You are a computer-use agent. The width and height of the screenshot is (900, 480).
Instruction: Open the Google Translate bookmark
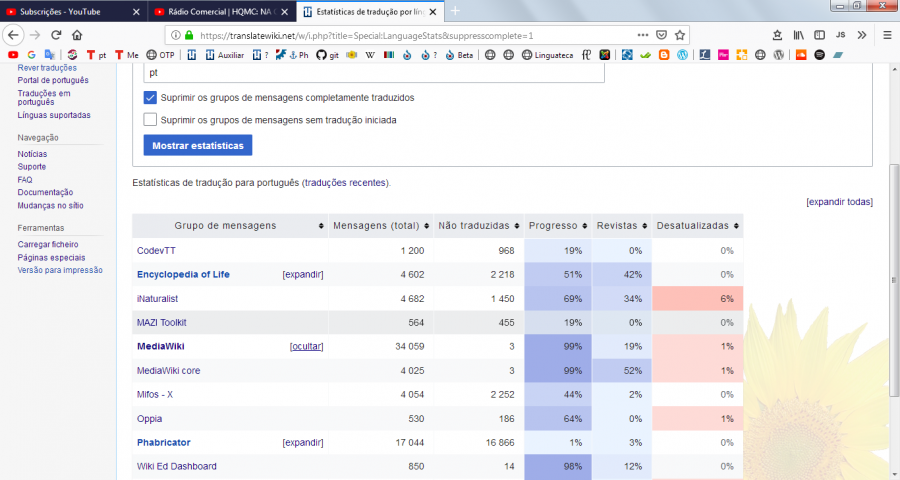pos(50,55)
